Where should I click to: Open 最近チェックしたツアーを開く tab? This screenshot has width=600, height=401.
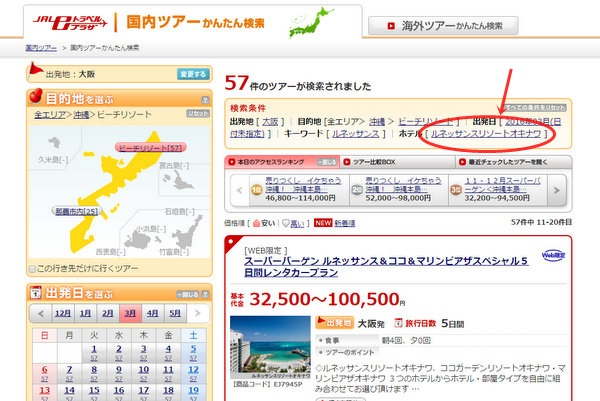[x=508, y=162]
